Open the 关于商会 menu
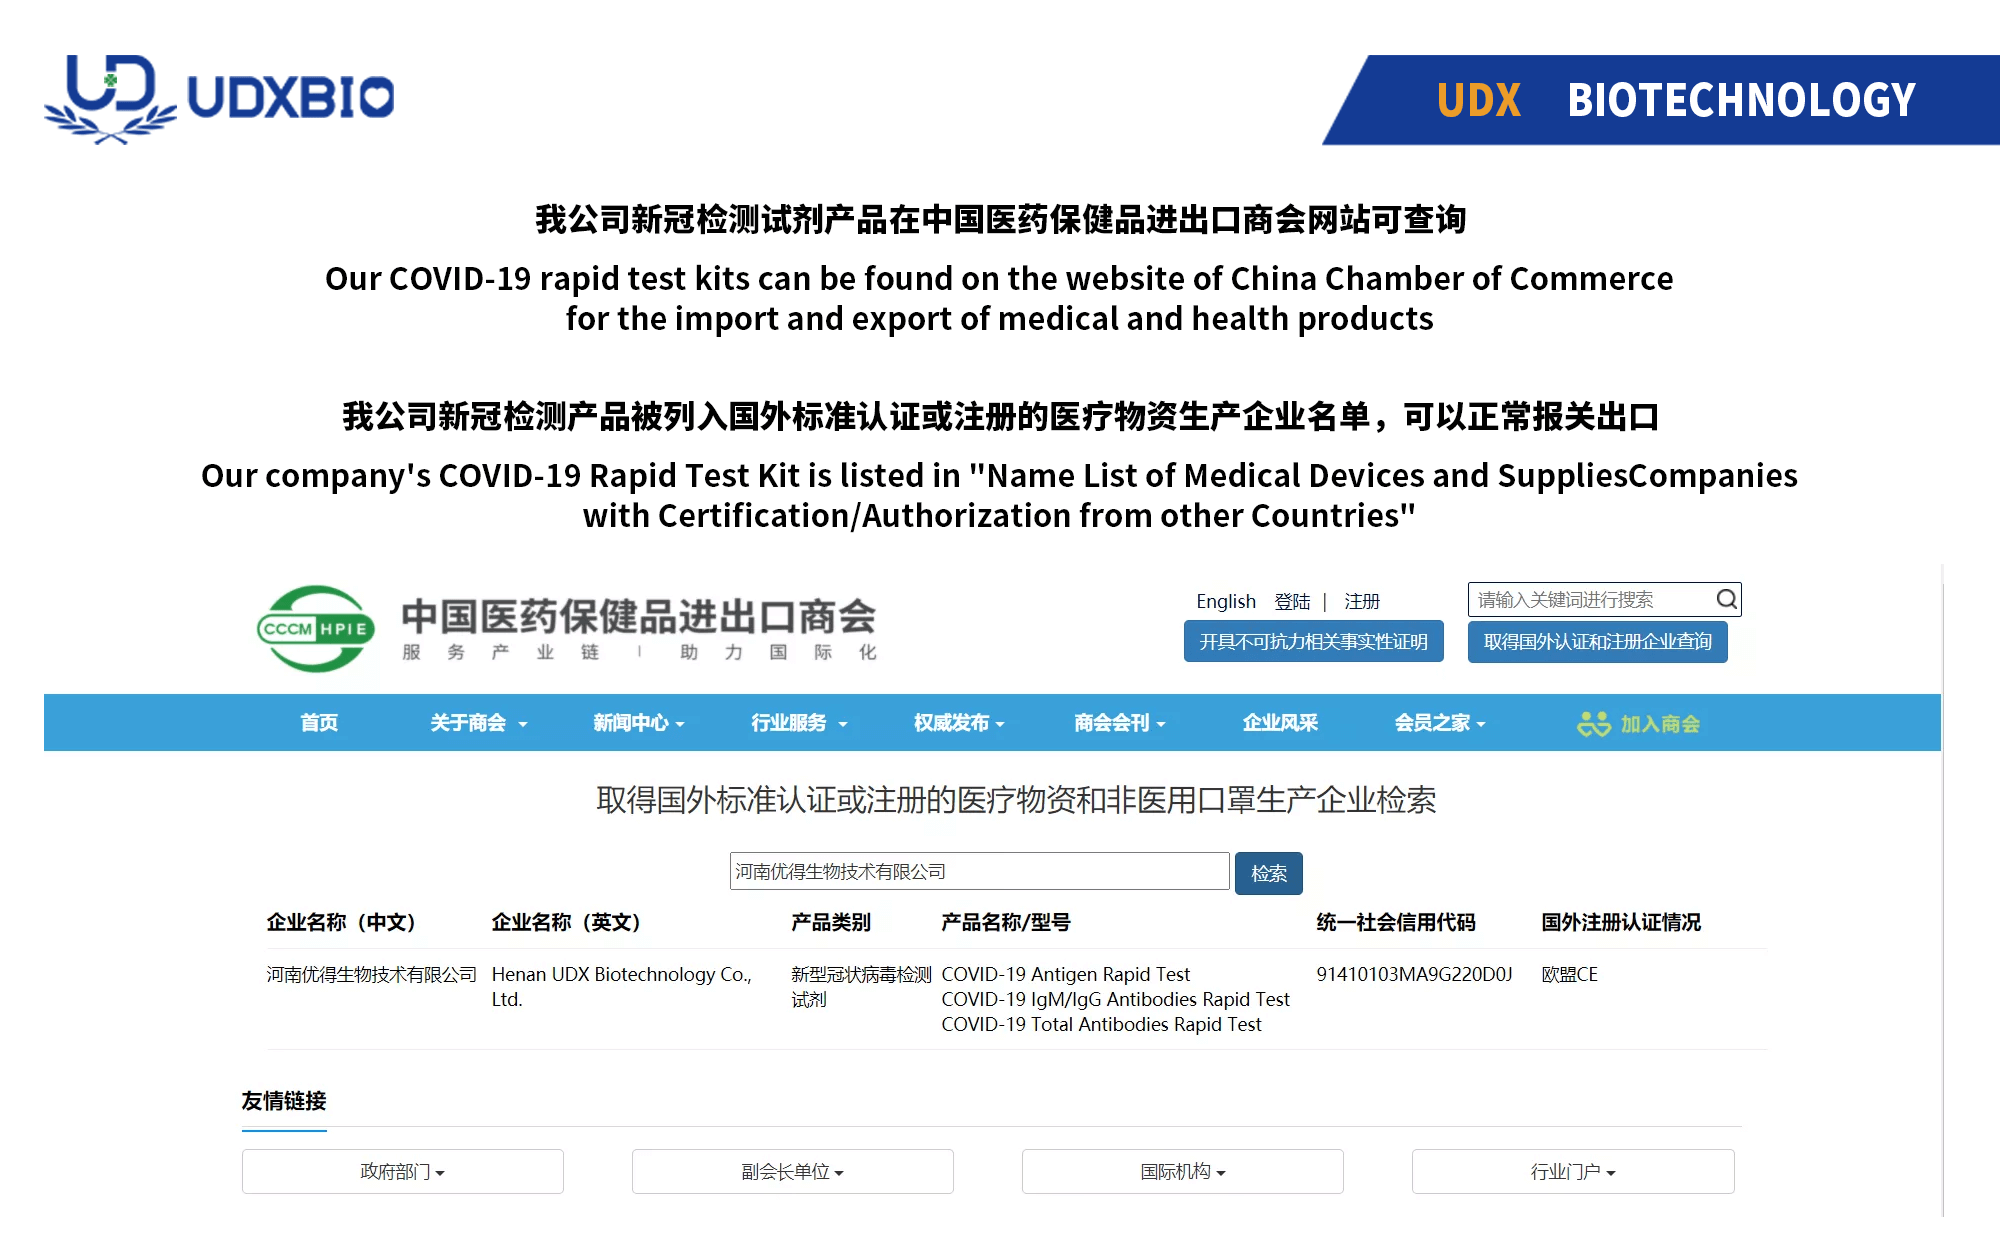The width and height of the screenshot is (2000, 1260). (478, 722)
